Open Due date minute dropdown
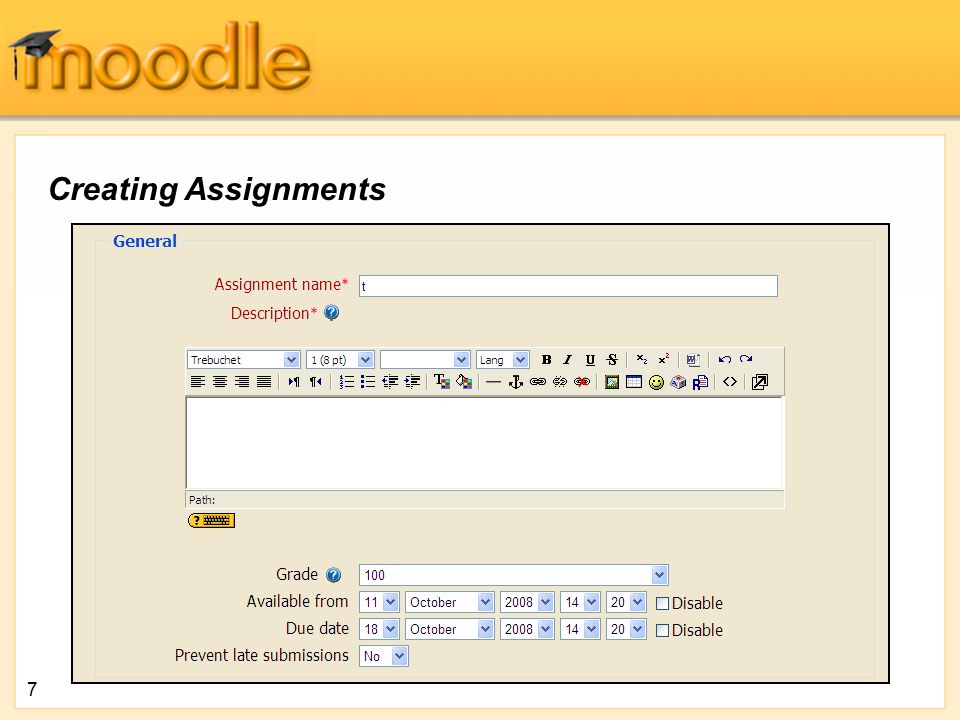The image size is (960, 720). pos(626,629)
